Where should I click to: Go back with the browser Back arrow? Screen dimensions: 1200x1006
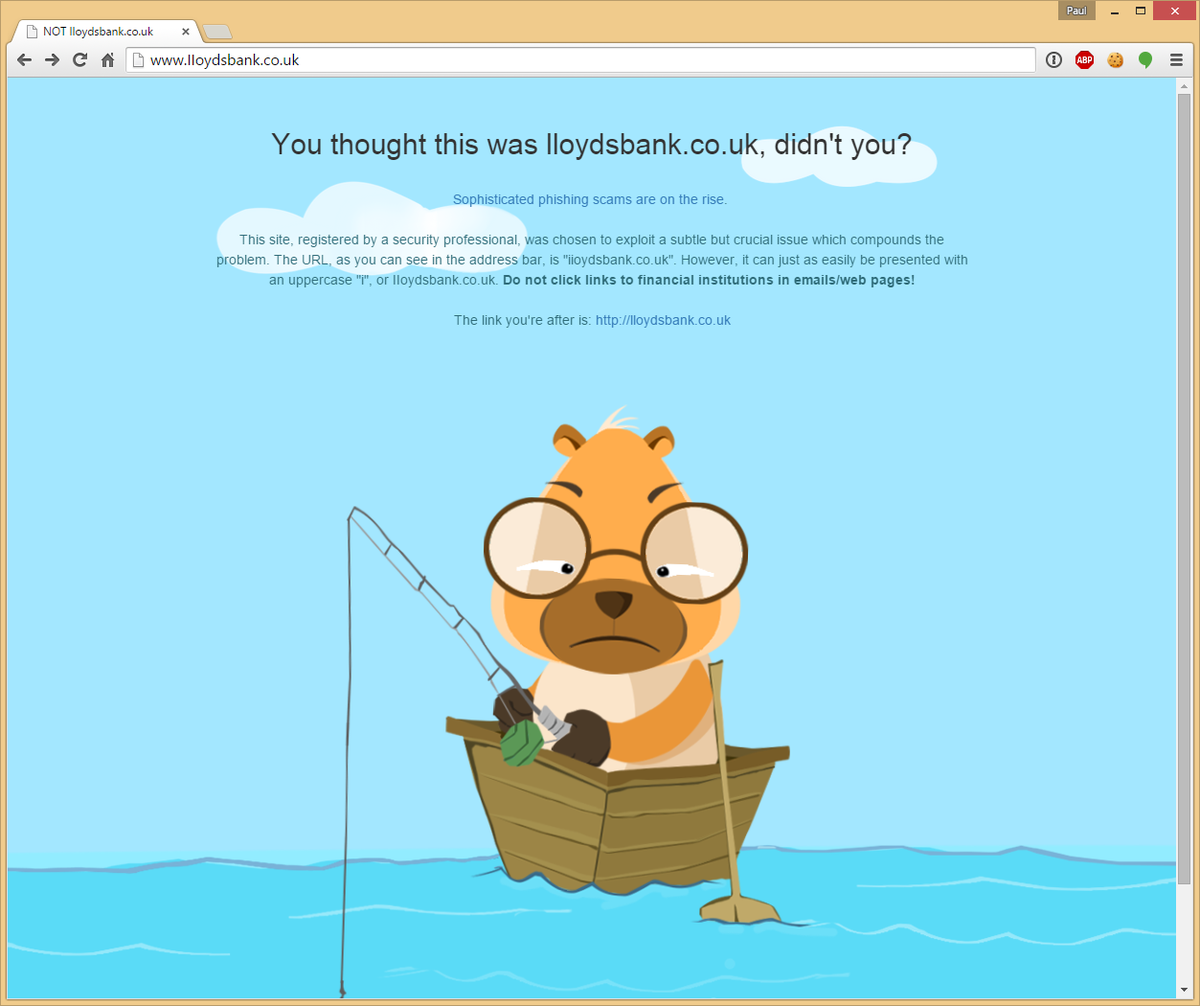tap(24, 60)
